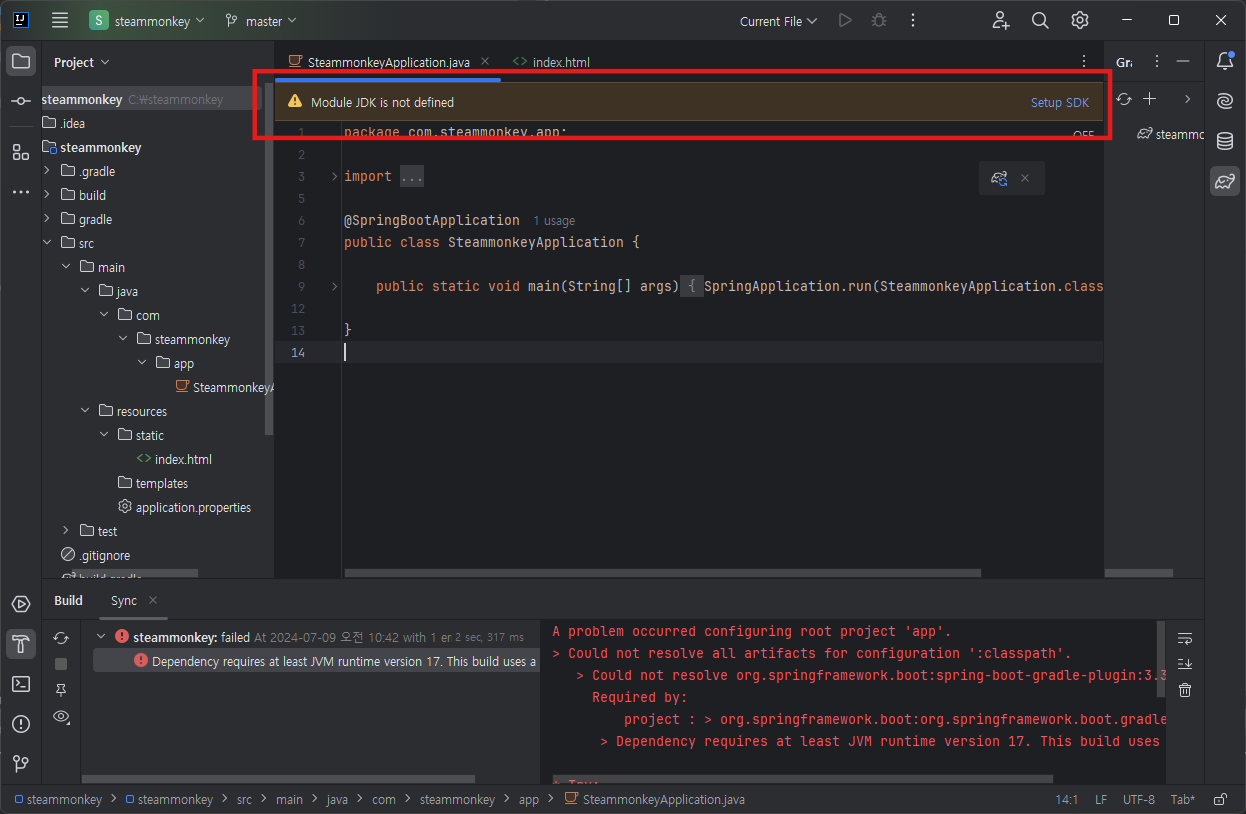The image size is (1246, 814).
Task: Click the Setup SDK link
Action: tap(1060, 102)
